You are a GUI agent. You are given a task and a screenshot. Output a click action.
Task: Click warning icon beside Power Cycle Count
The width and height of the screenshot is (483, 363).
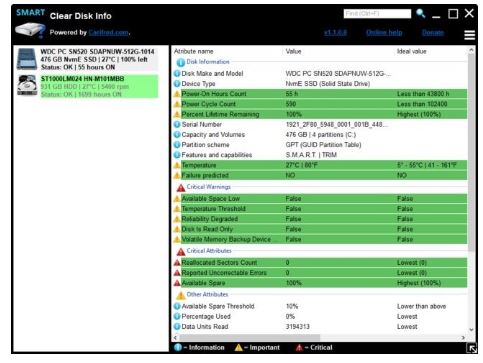coord(177,104)
